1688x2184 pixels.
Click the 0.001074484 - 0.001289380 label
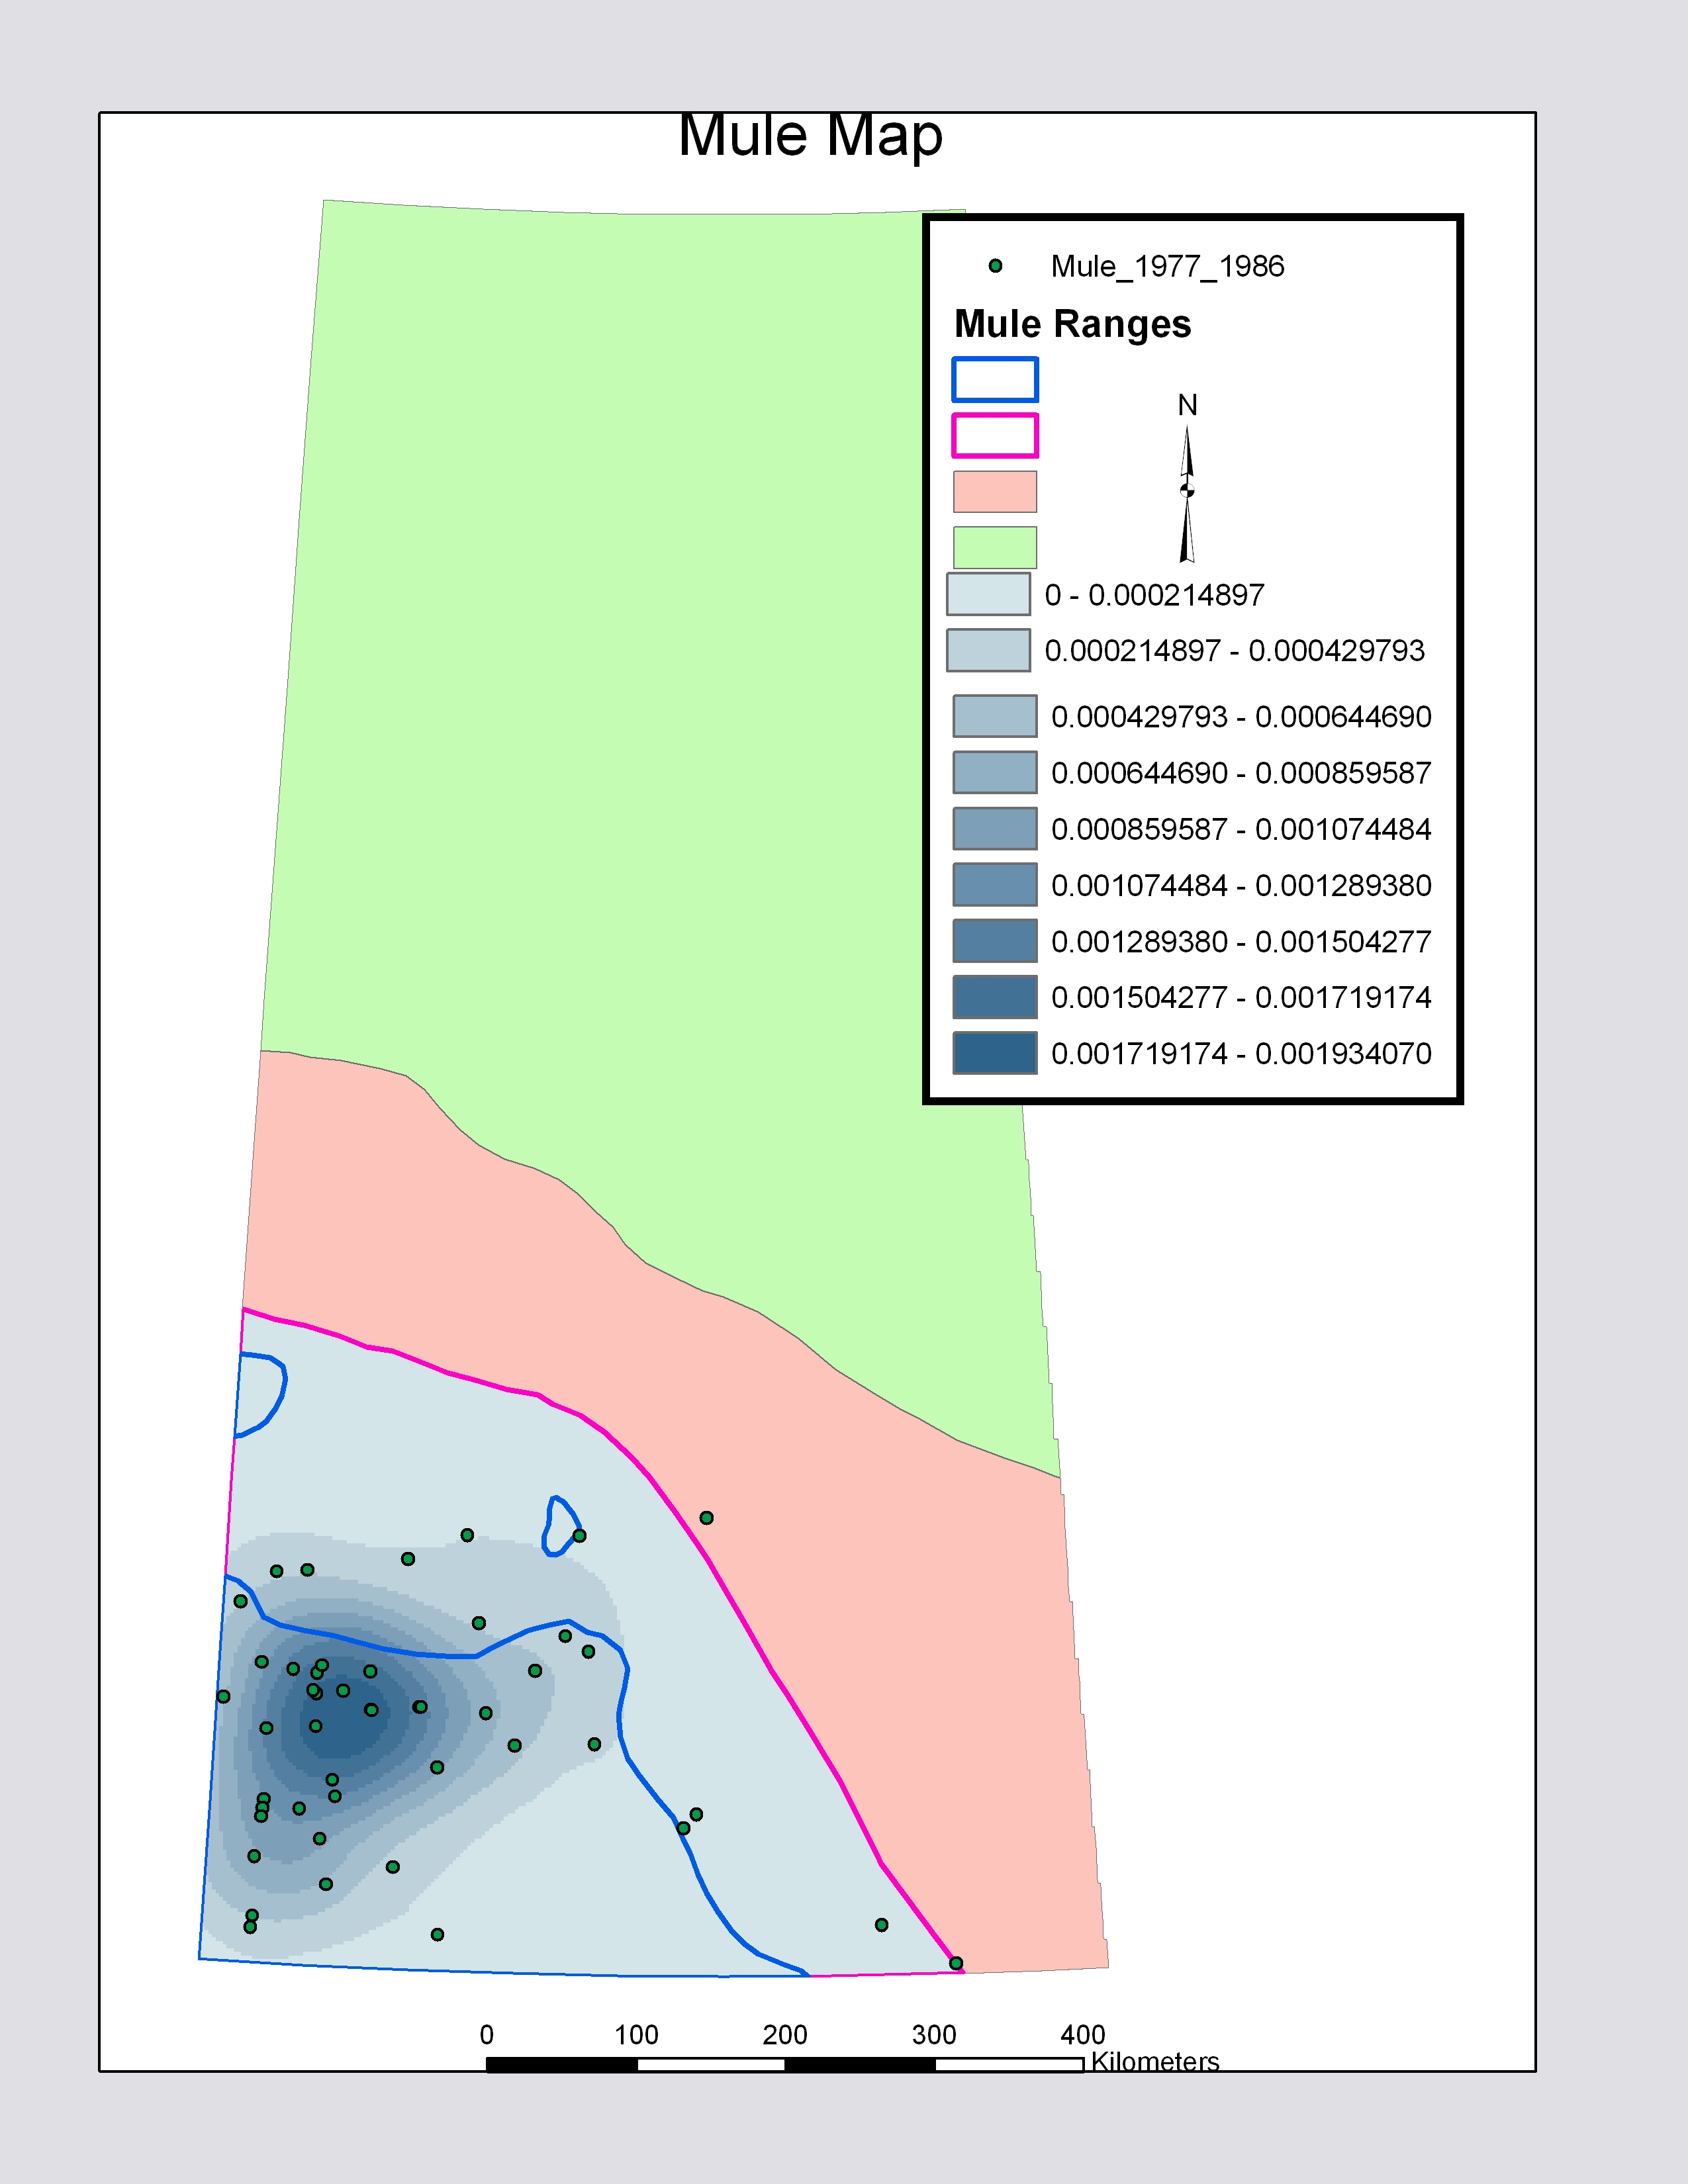tap(1241, 885)
